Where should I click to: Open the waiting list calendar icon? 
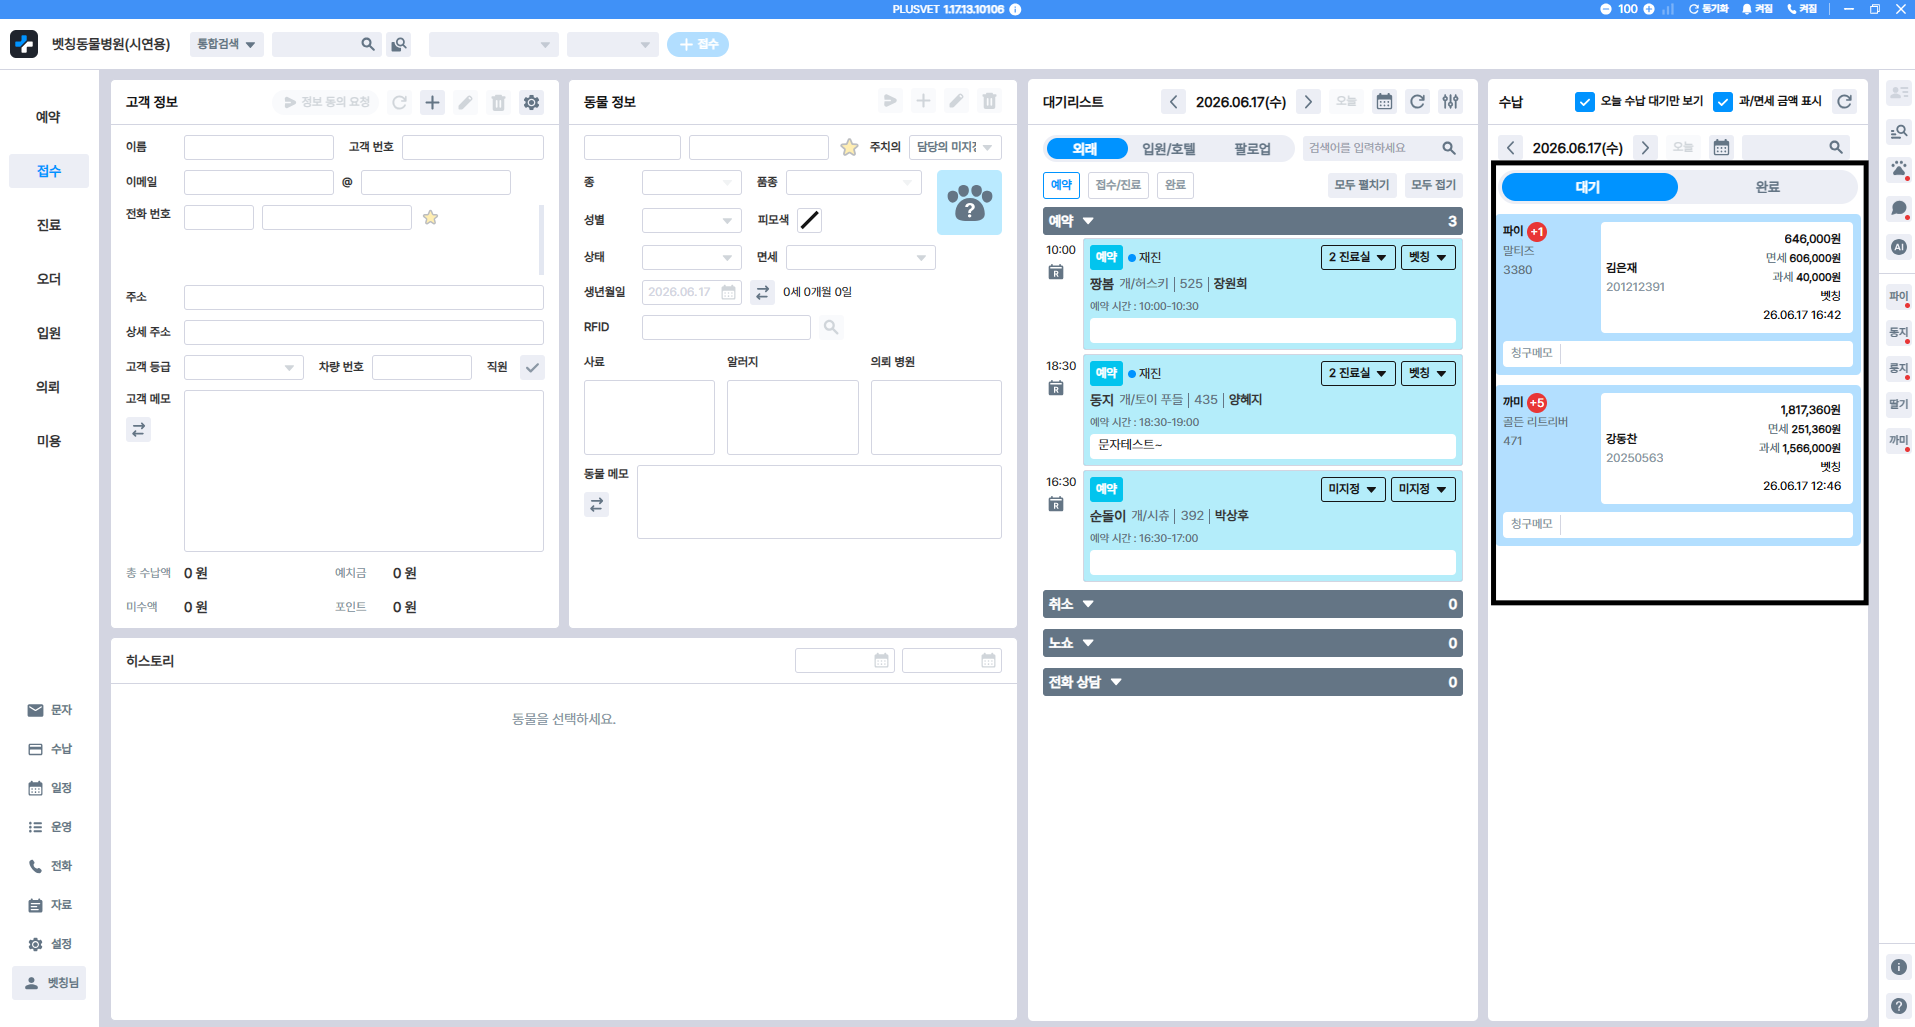[x=1384, y=102]
